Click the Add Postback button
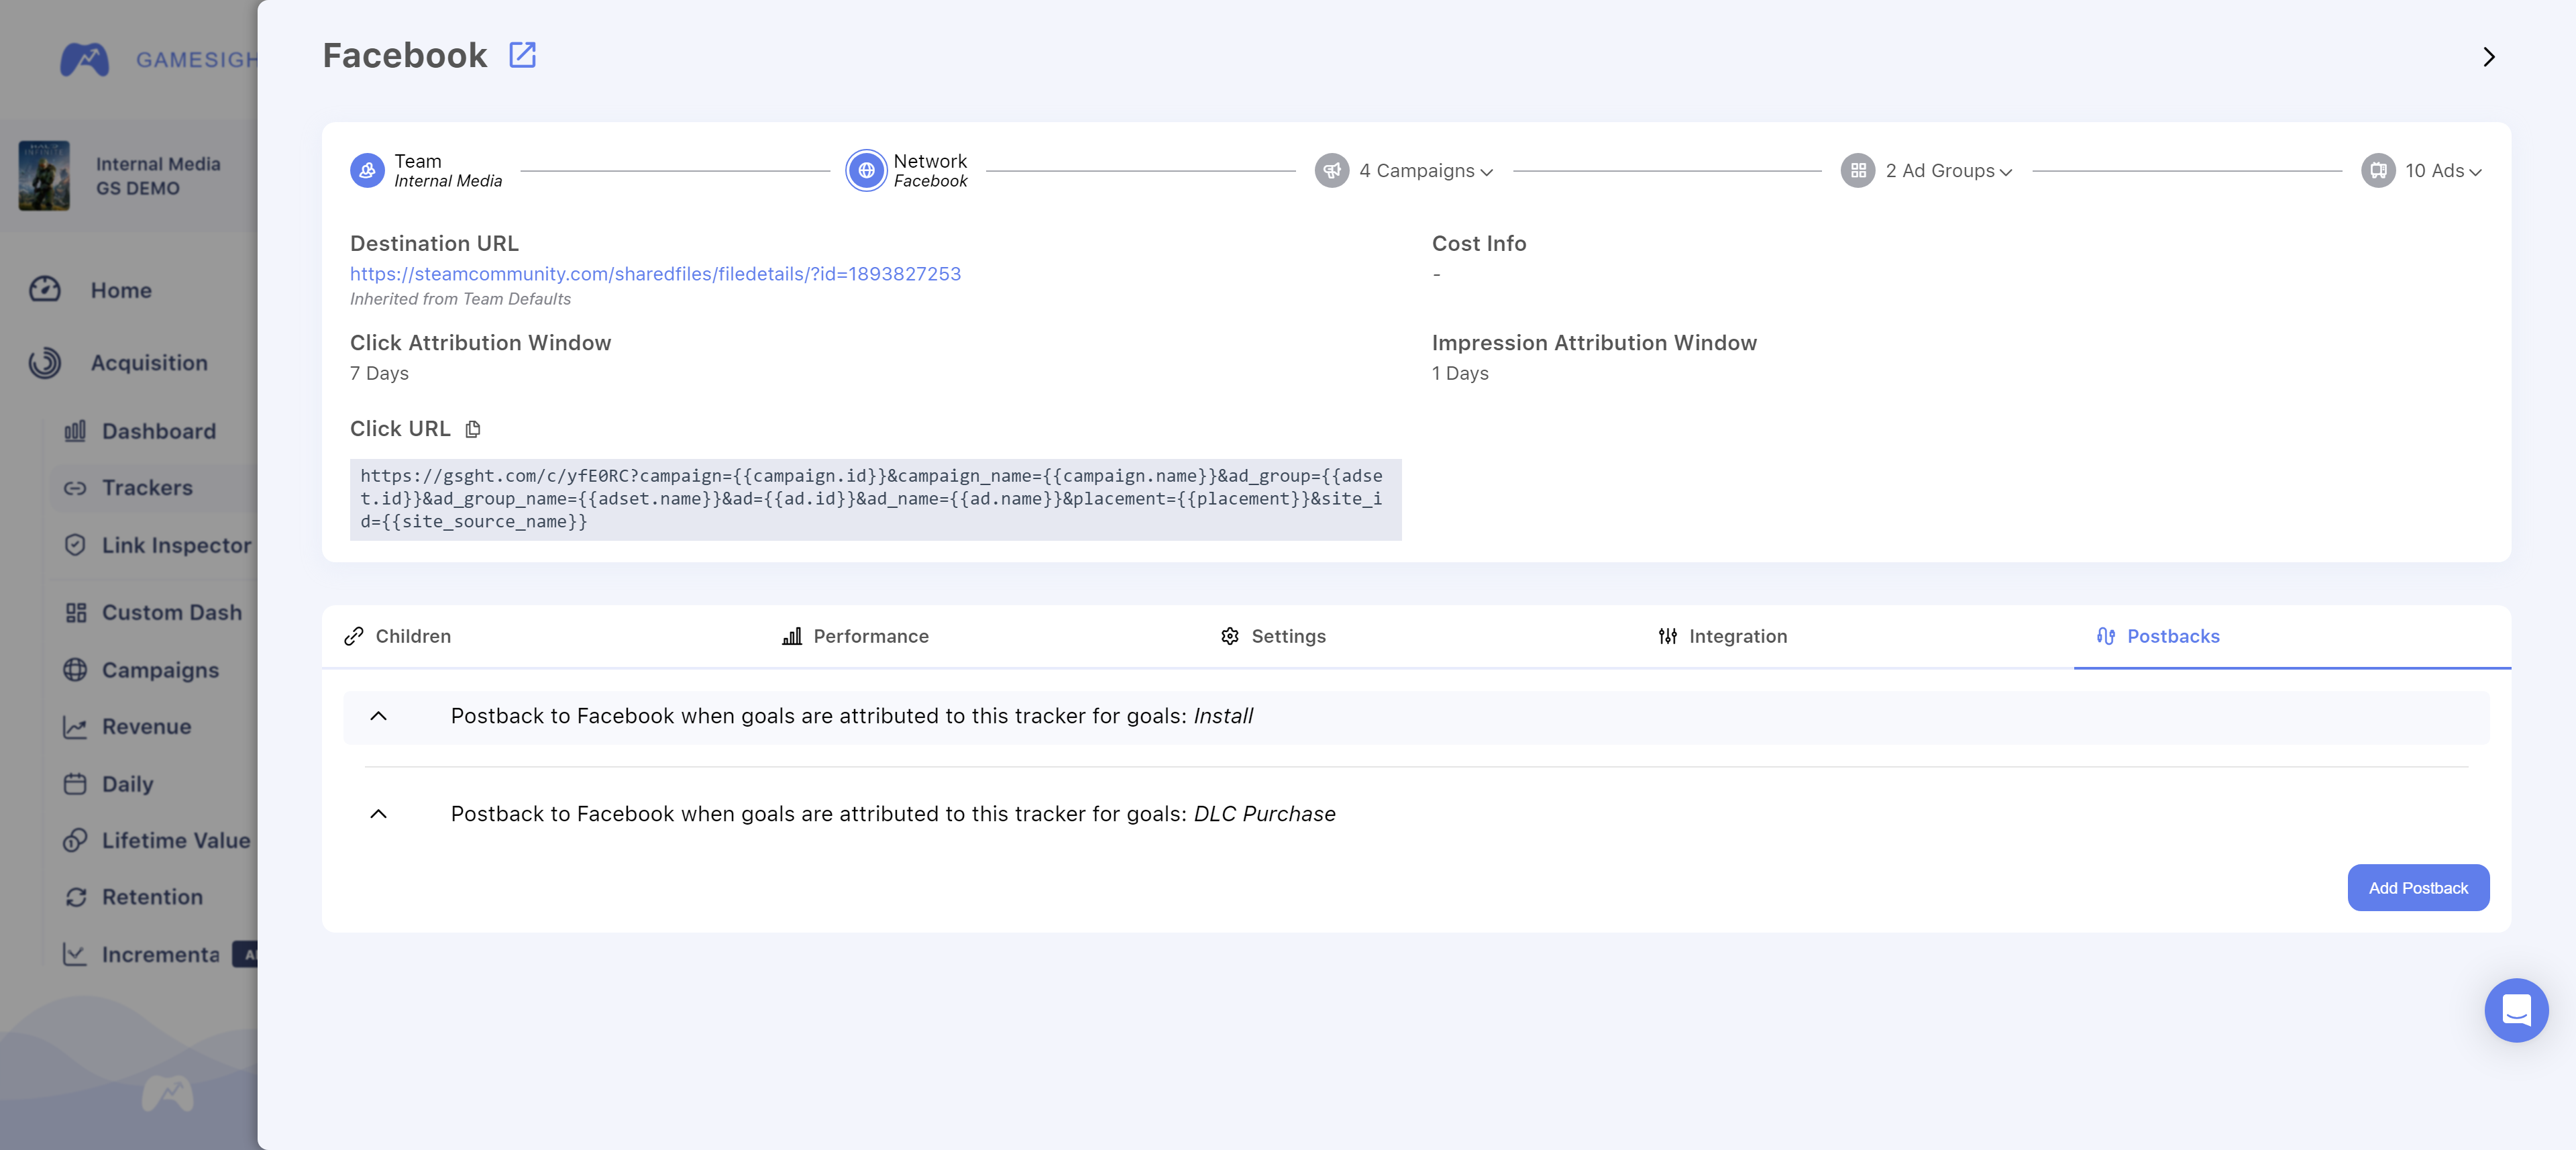 tap(2418, 888)
